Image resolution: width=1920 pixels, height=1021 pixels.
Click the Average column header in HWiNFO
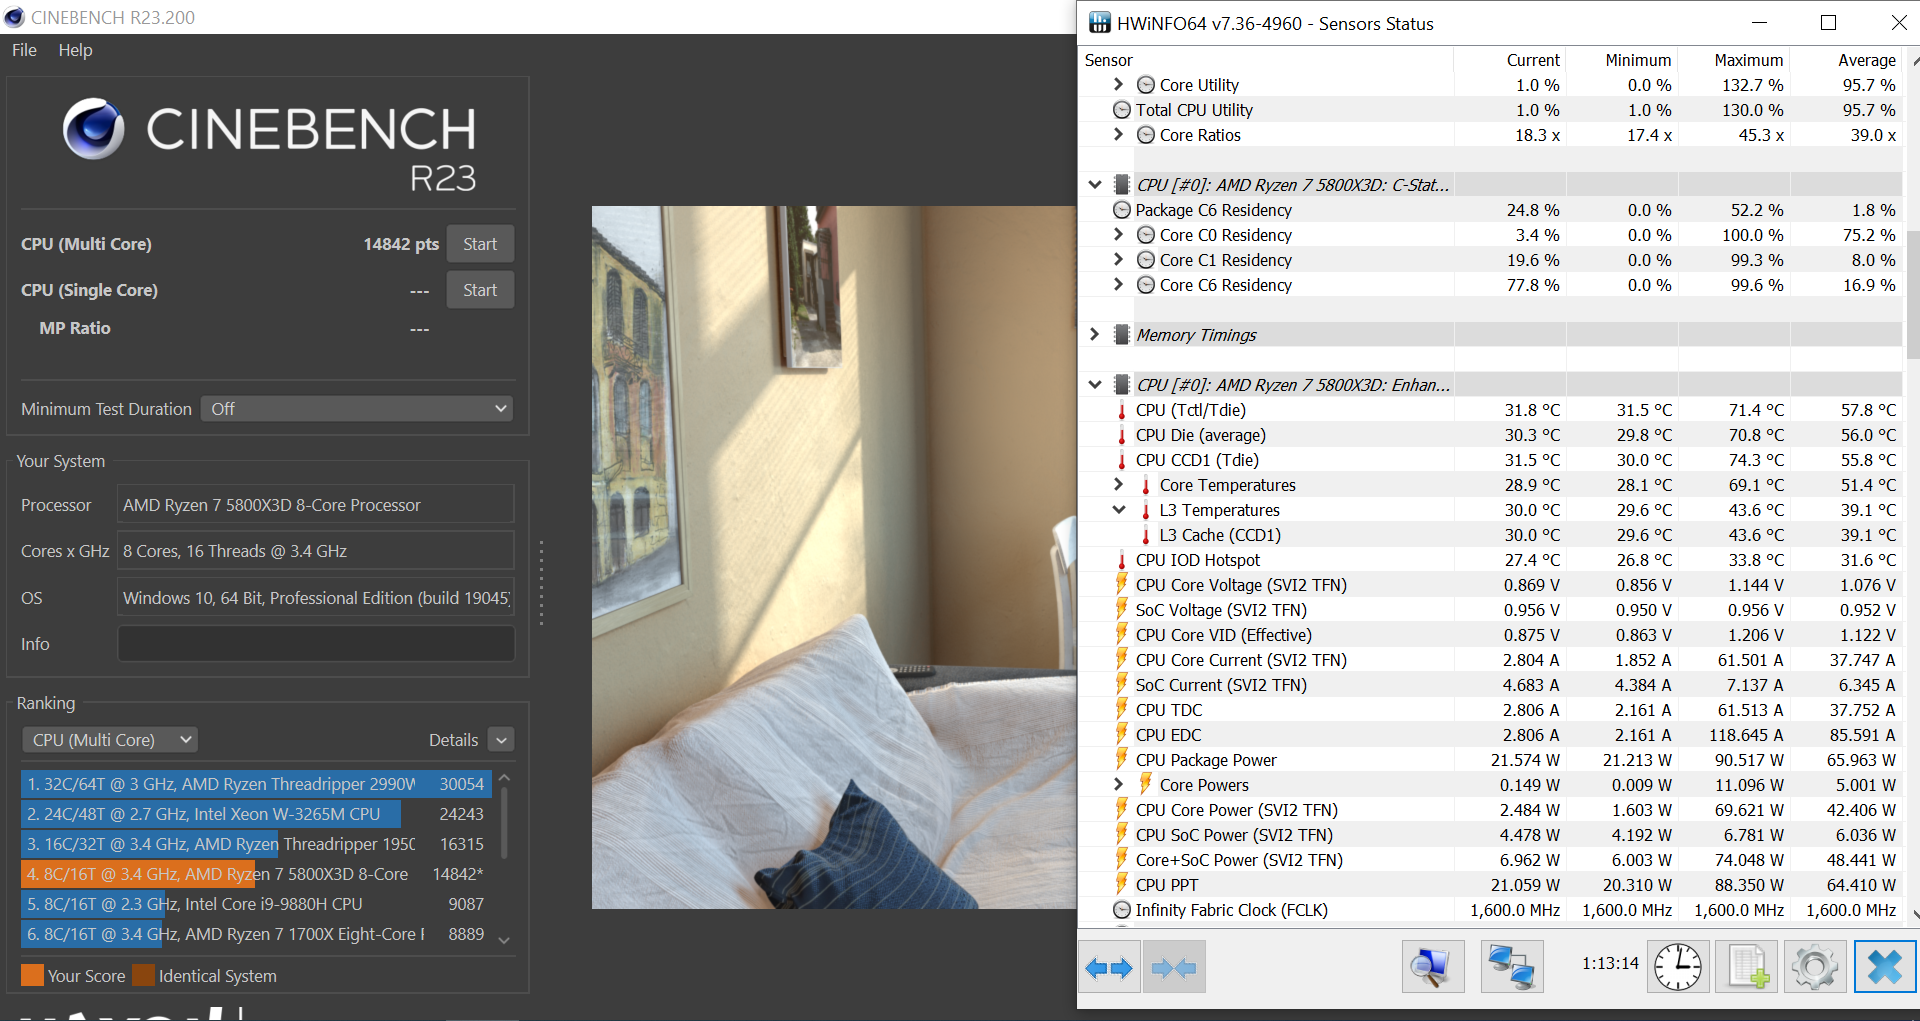(1866, 60)
